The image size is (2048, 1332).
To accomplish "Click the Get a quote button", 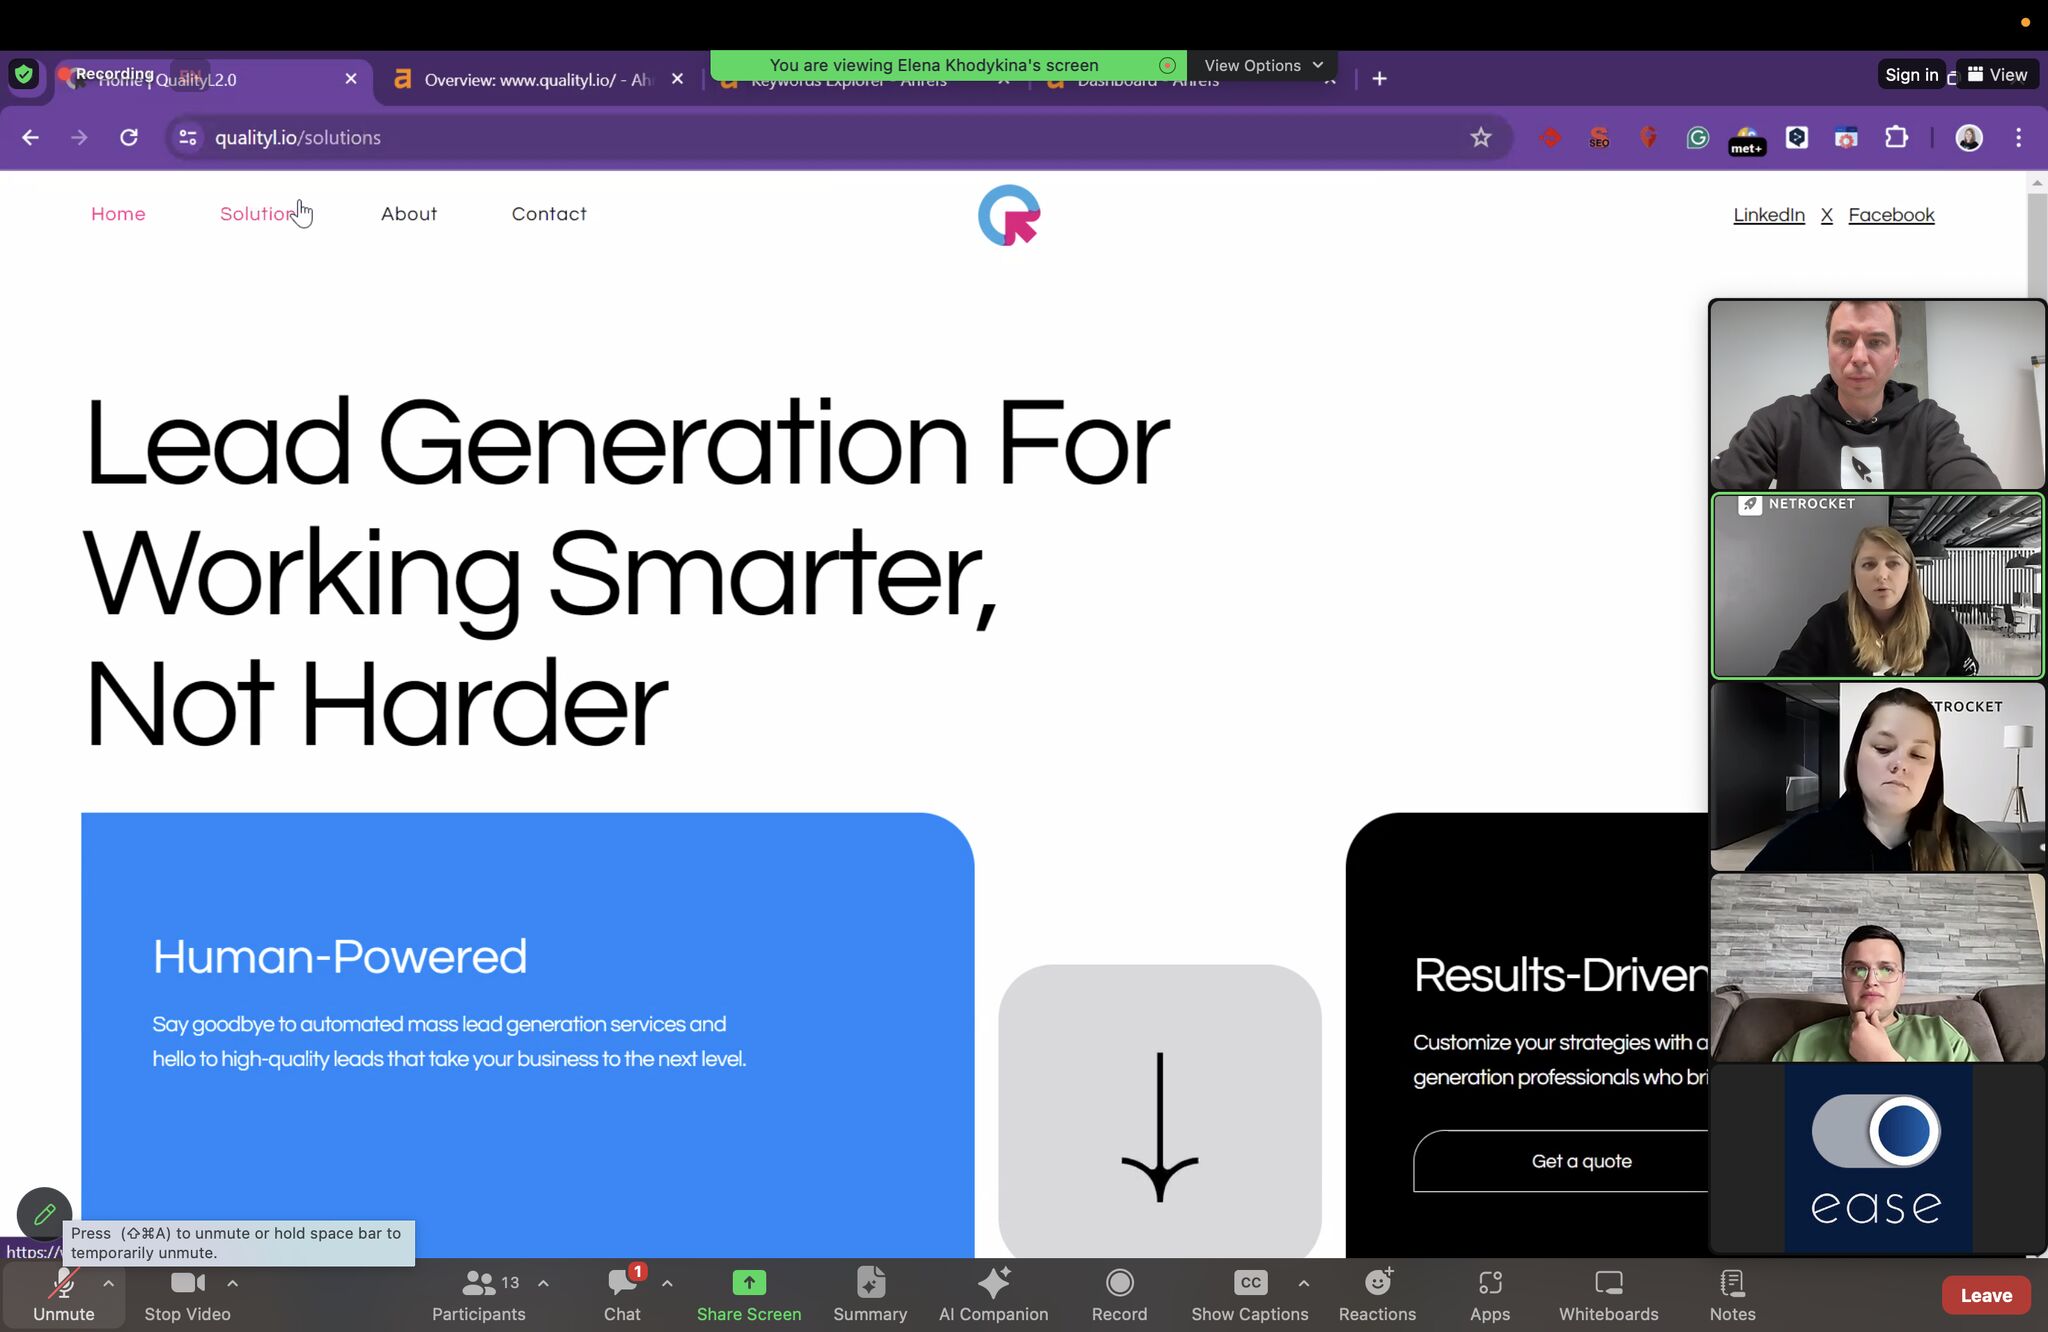I will pos(1581,1160).
